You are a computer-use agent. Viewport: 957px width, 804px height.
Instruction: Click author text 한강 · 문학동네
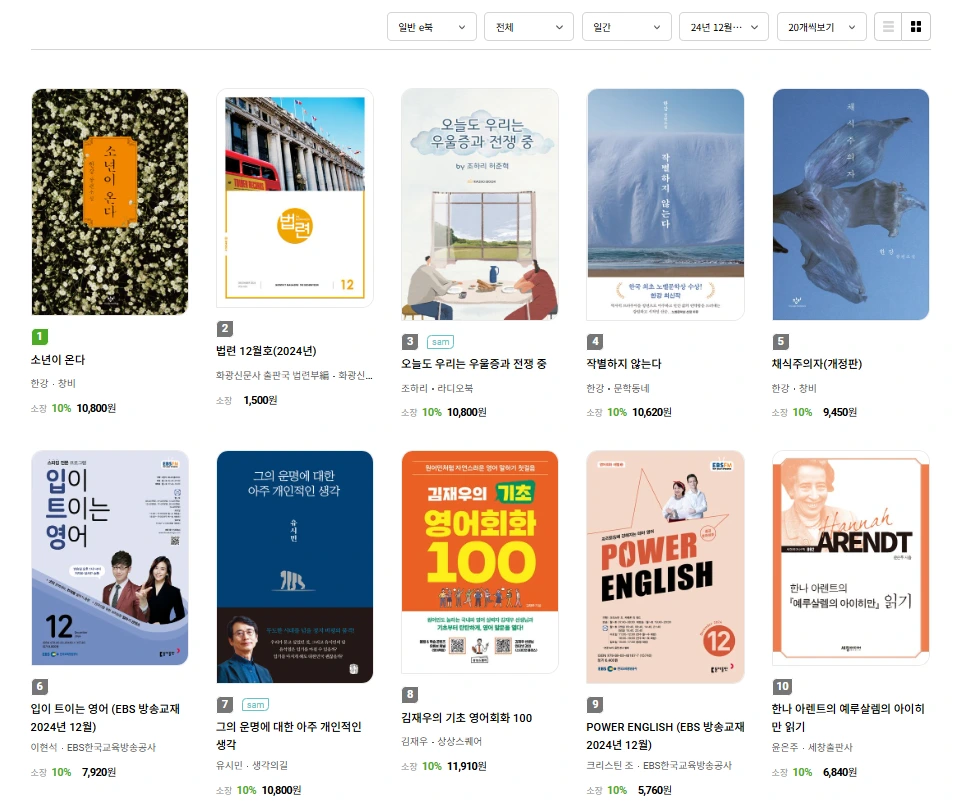(x=618, y=388)
